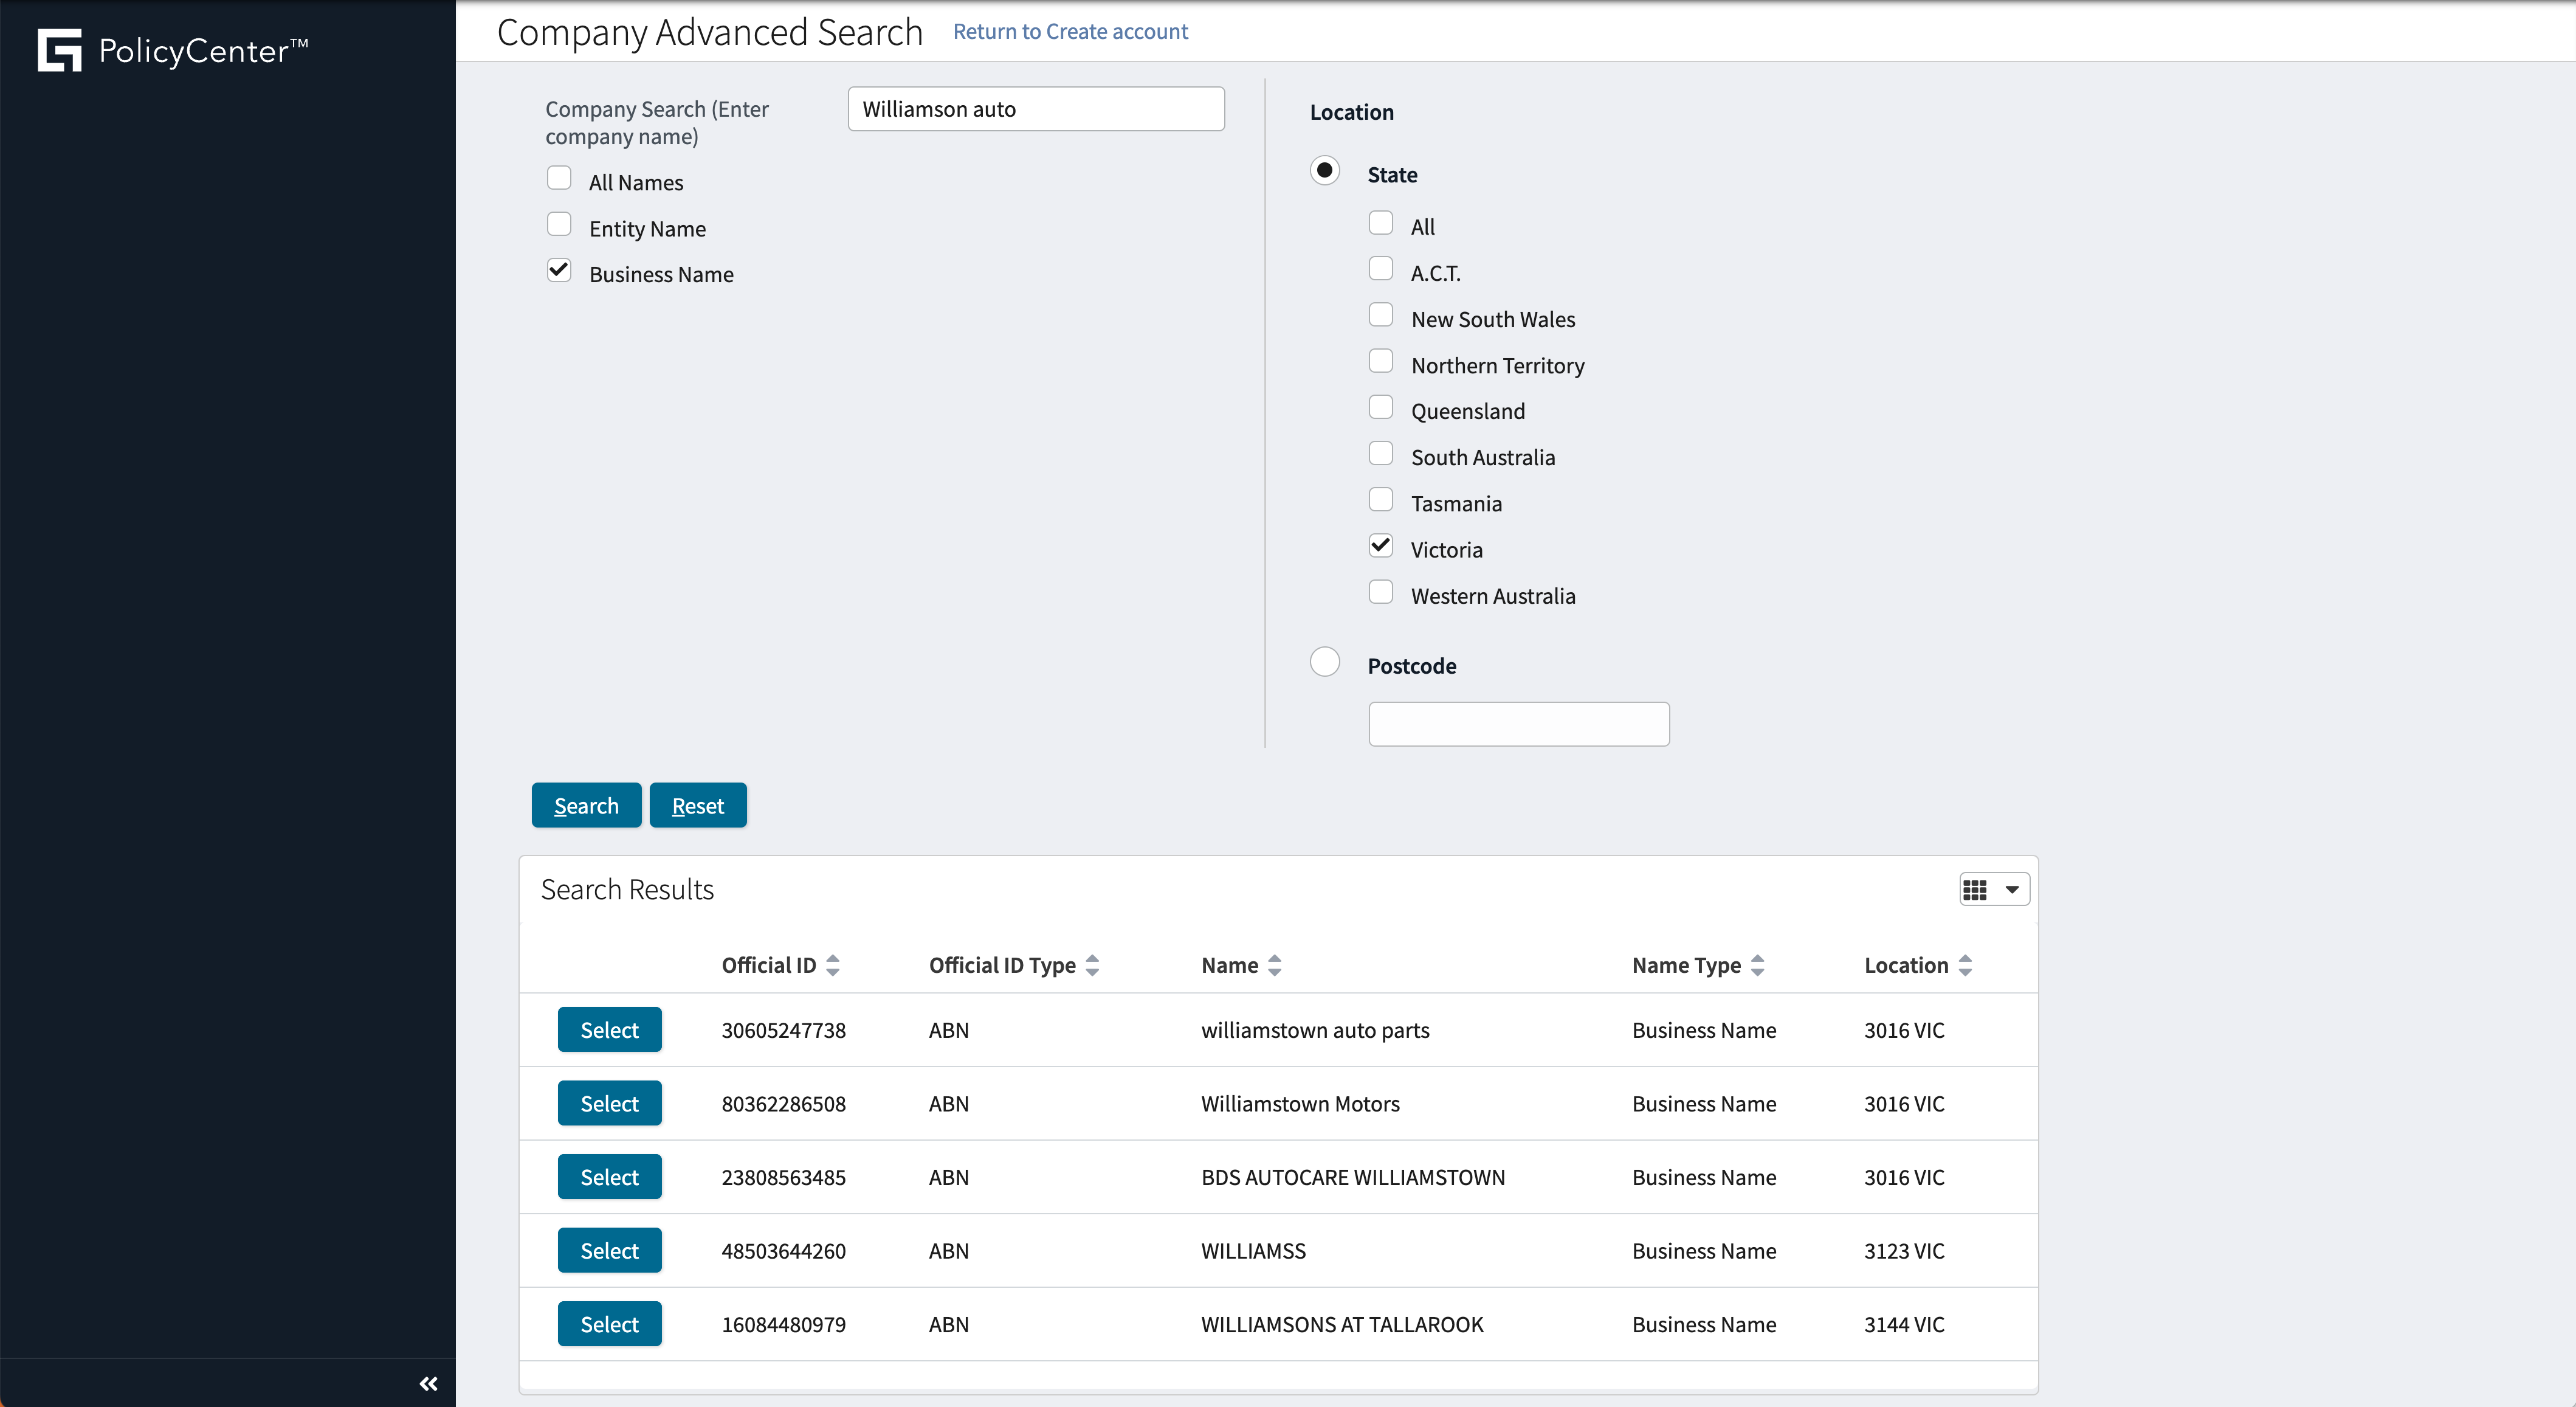Click Return to Create account link
Screen dimensions: 2576x1407
click(x=1070, y=32)
